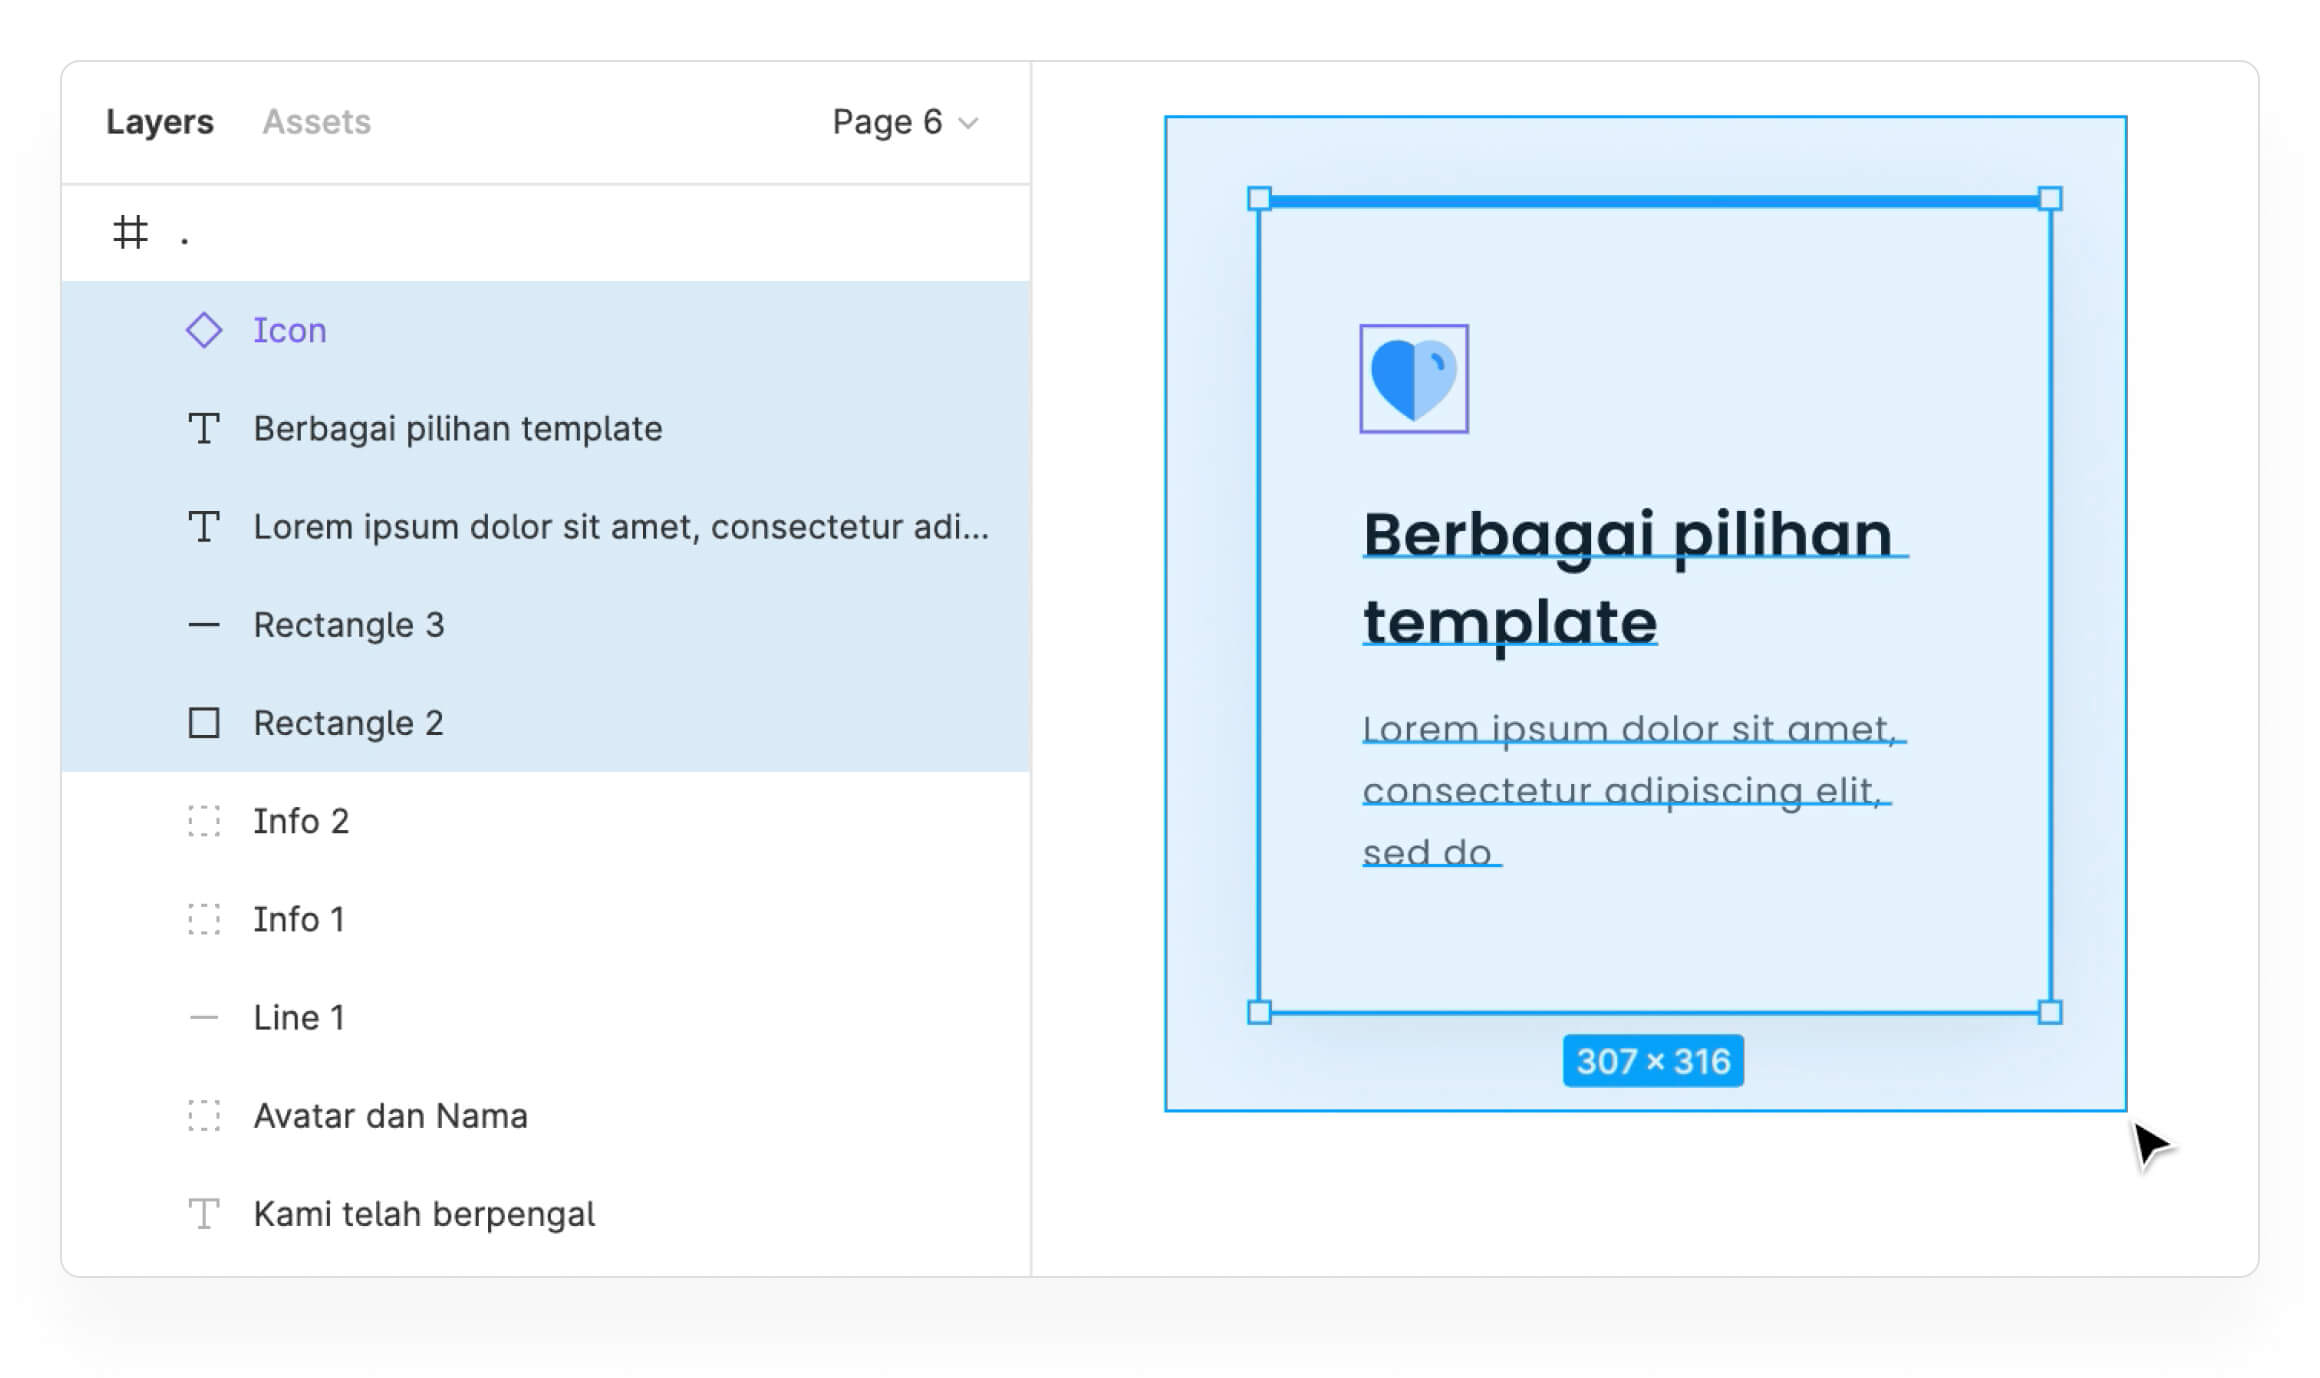Click the heart icon on canvas
The width and height of the screenshot is (2320, 1378).
1413,379
